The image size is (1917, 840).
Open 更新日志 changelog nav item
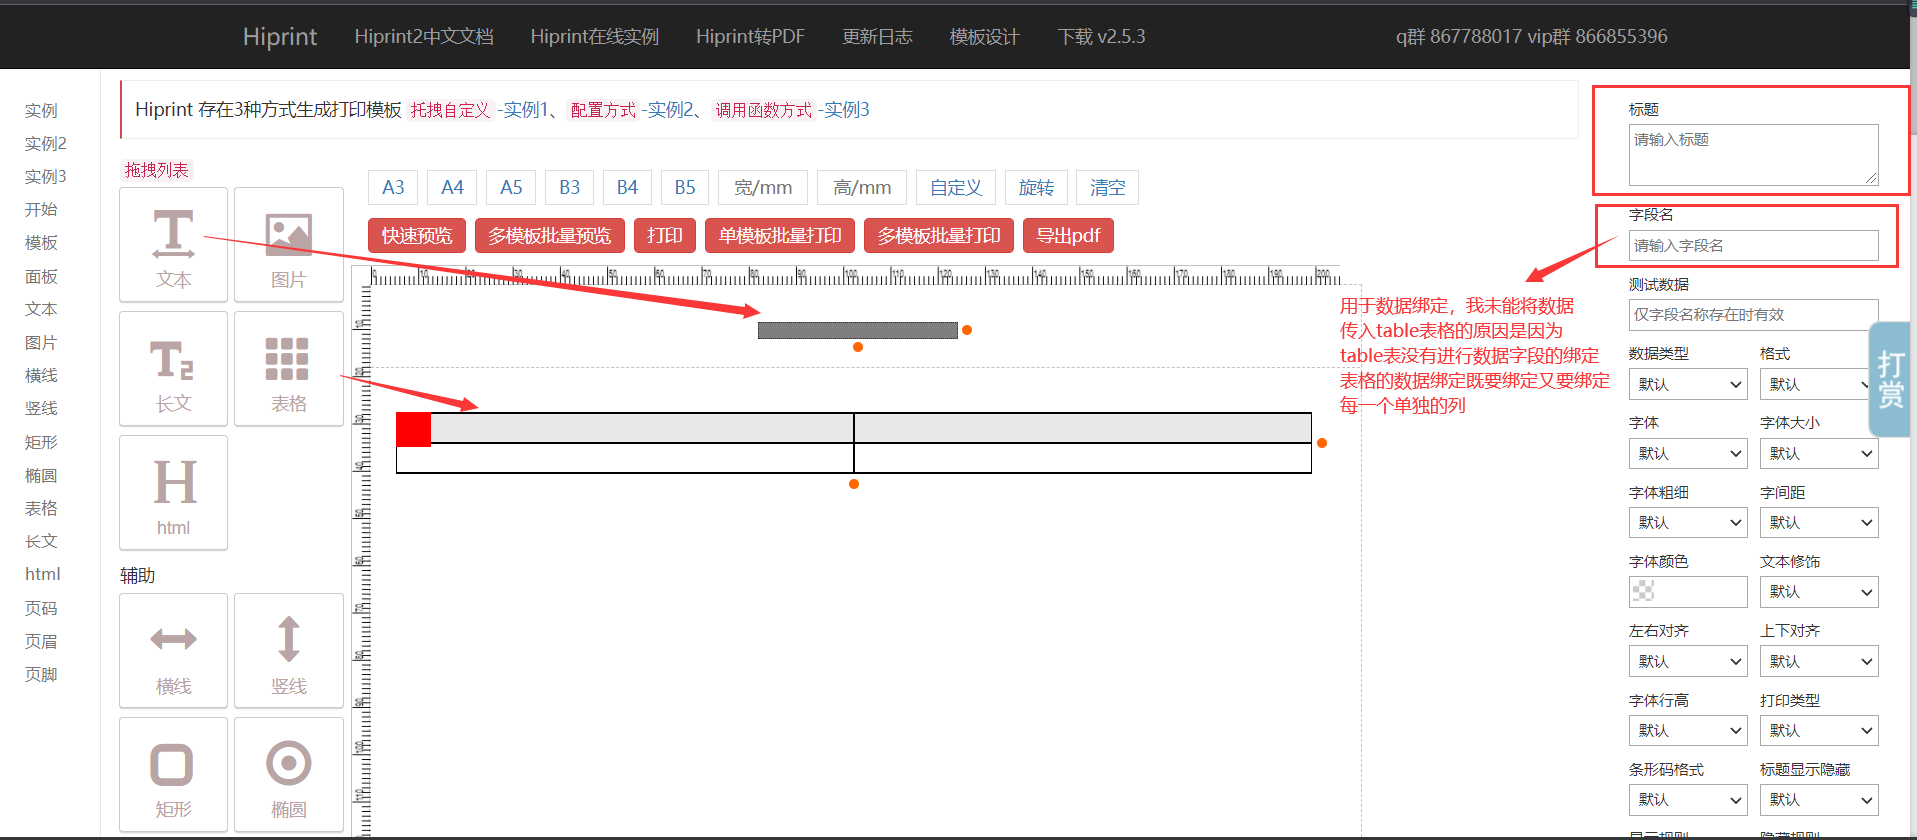(877, 37)
